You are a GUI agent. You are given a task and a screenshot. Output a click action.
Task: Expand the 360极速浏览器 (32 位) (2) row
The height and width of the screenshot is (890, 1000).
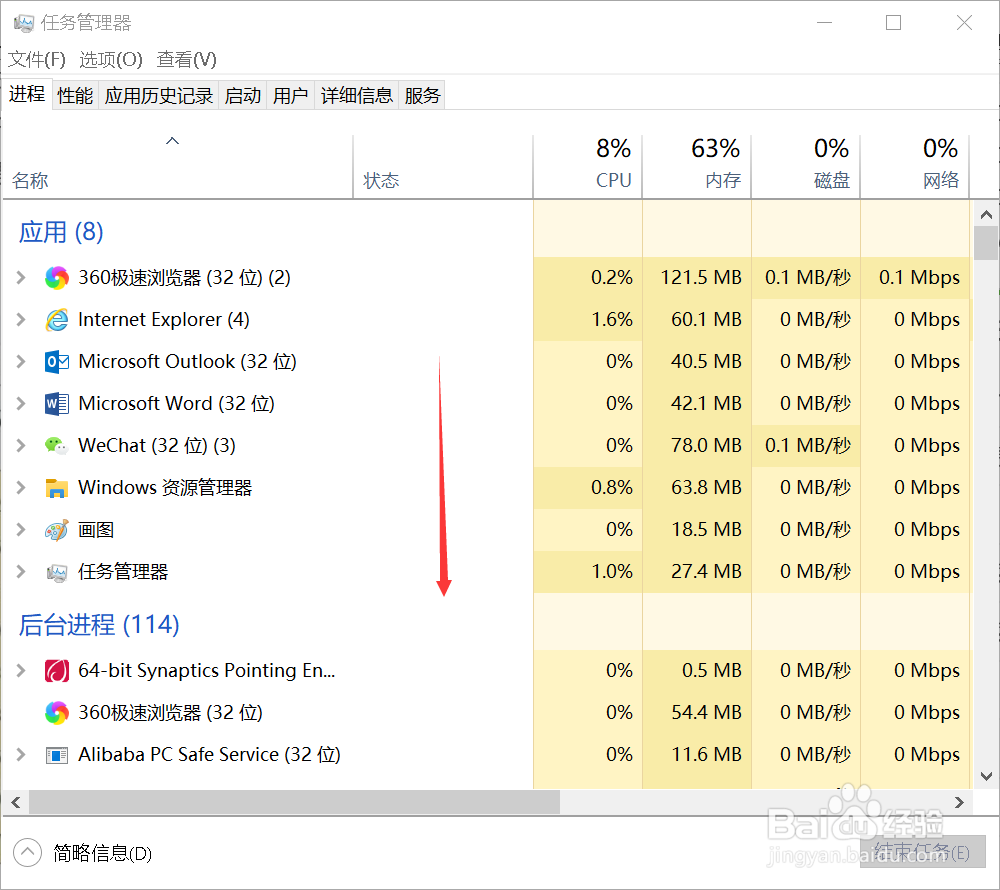tap(20, 277)
